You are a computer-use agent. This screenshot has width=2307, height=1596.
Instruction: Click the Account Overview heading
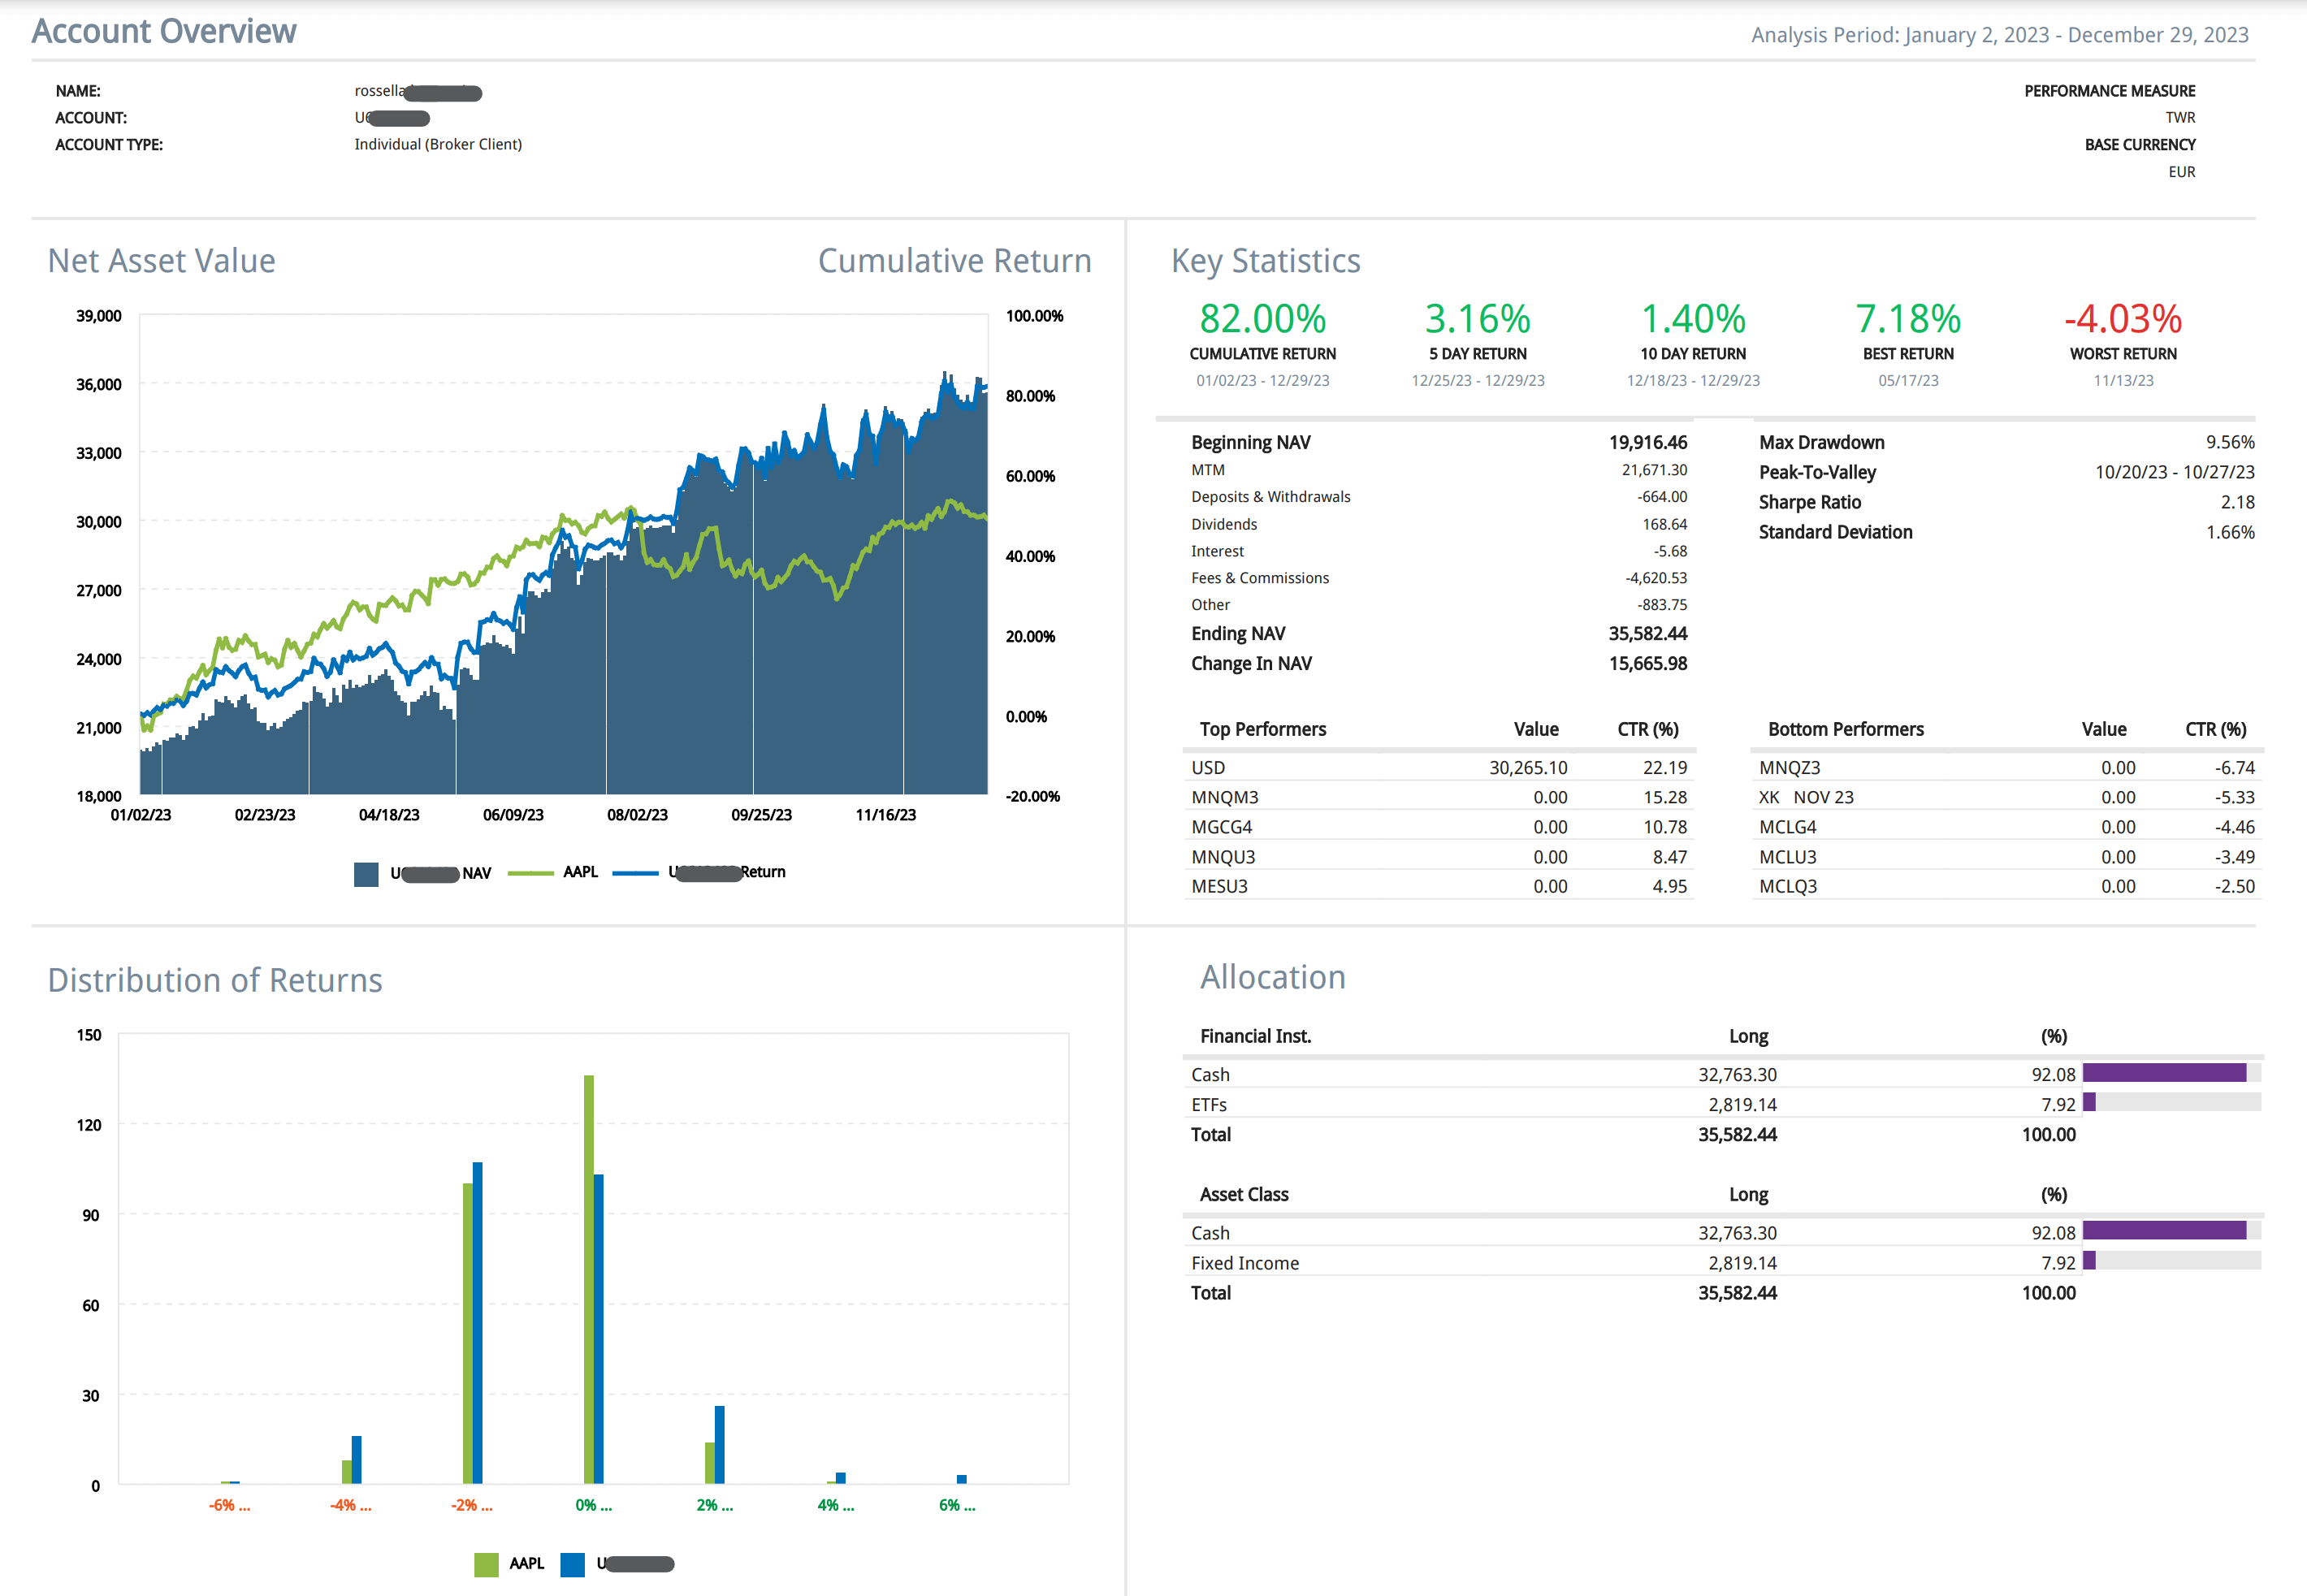pos(164,31)
